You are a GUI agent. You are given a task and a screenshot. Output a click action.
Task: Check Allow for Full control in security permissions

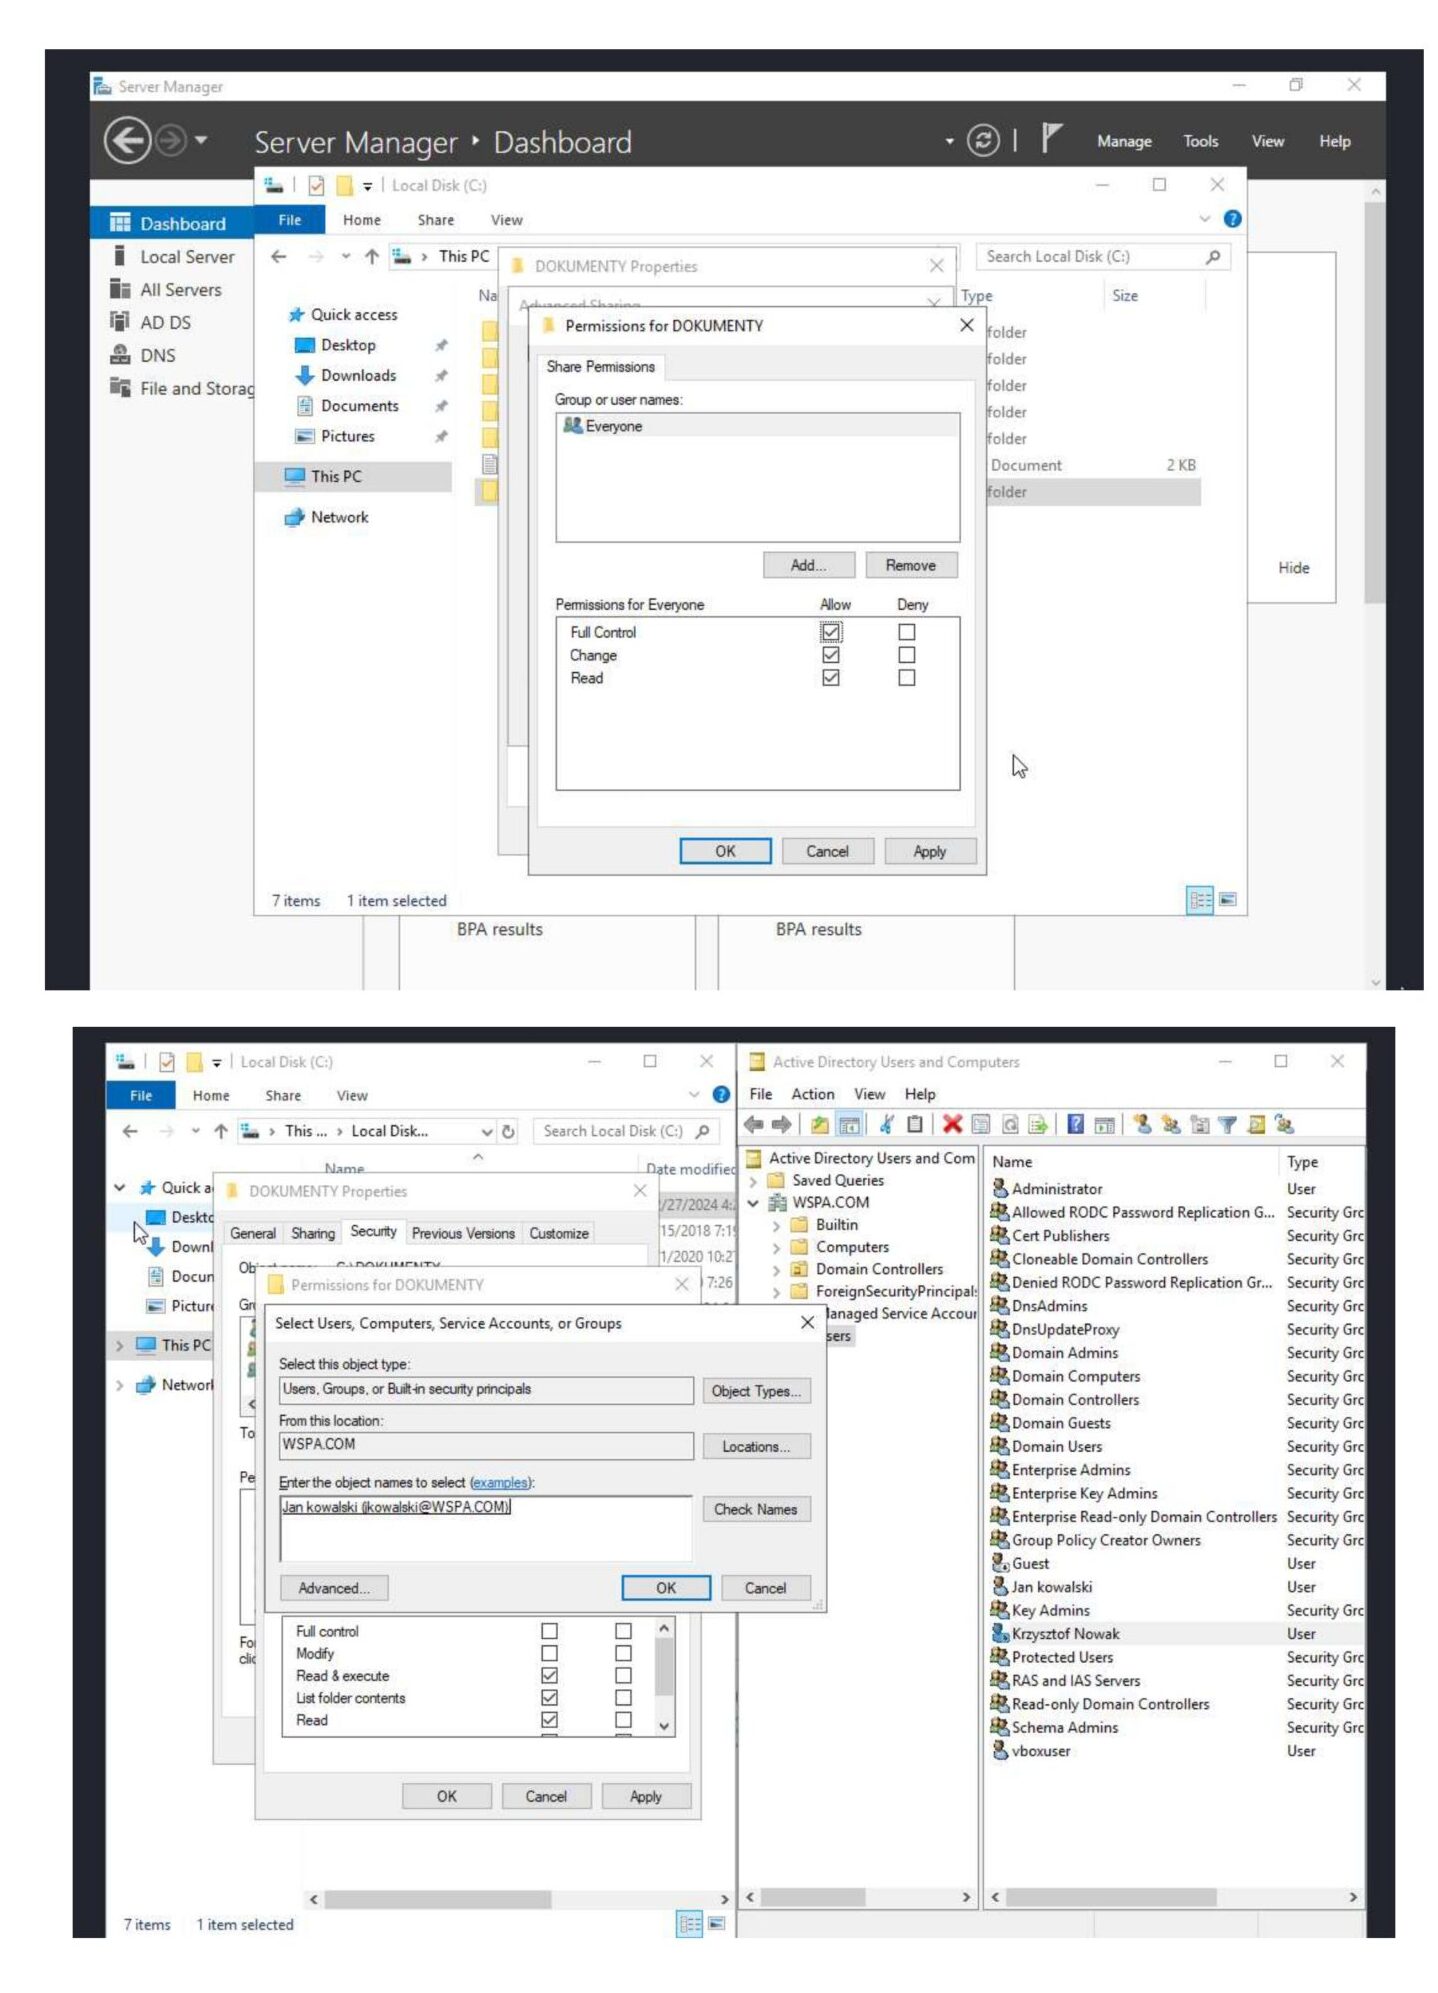click(x=549, y=1631)
